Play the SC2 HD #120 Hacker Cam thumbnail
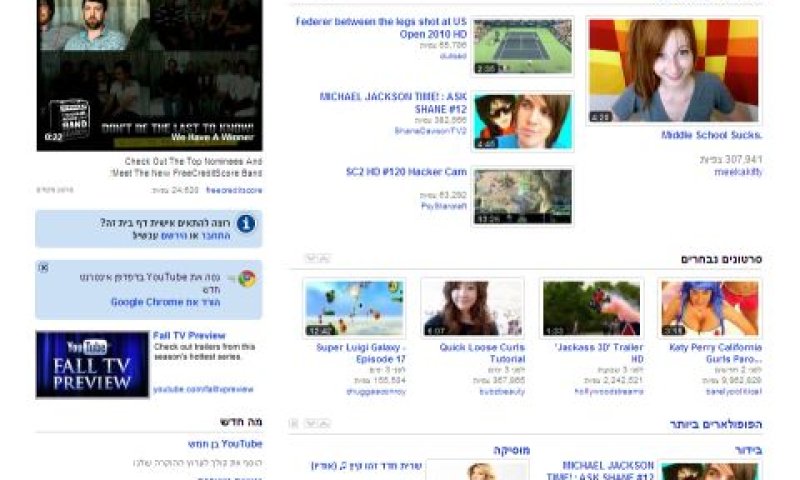The width and height of the screenshot is (800, 480). 523,196
